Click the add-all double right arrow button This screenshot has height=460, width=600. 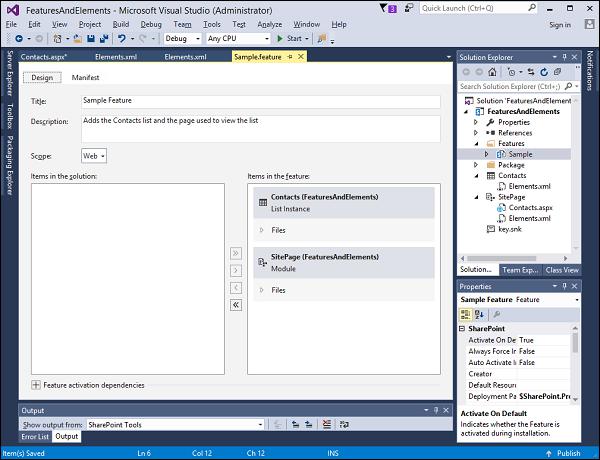coord(236,253)
